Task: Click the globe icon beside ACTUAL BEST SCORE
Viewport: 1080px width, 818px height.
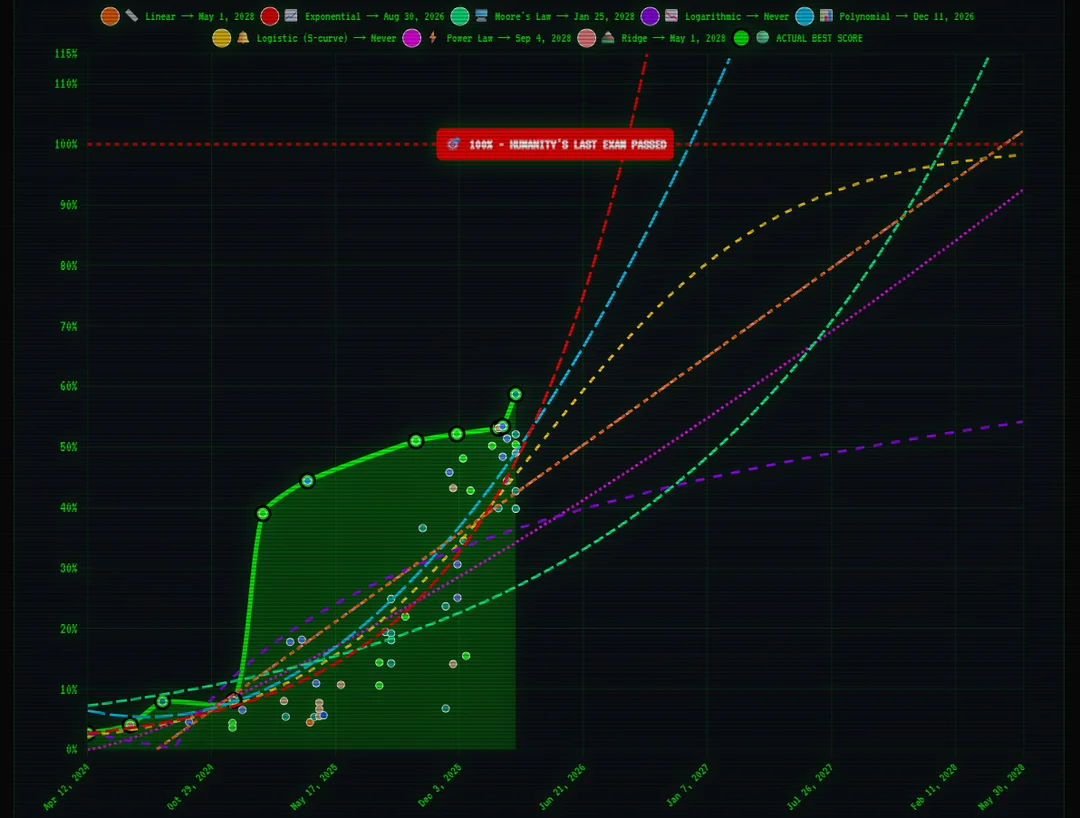Action: tap(763, 38)
